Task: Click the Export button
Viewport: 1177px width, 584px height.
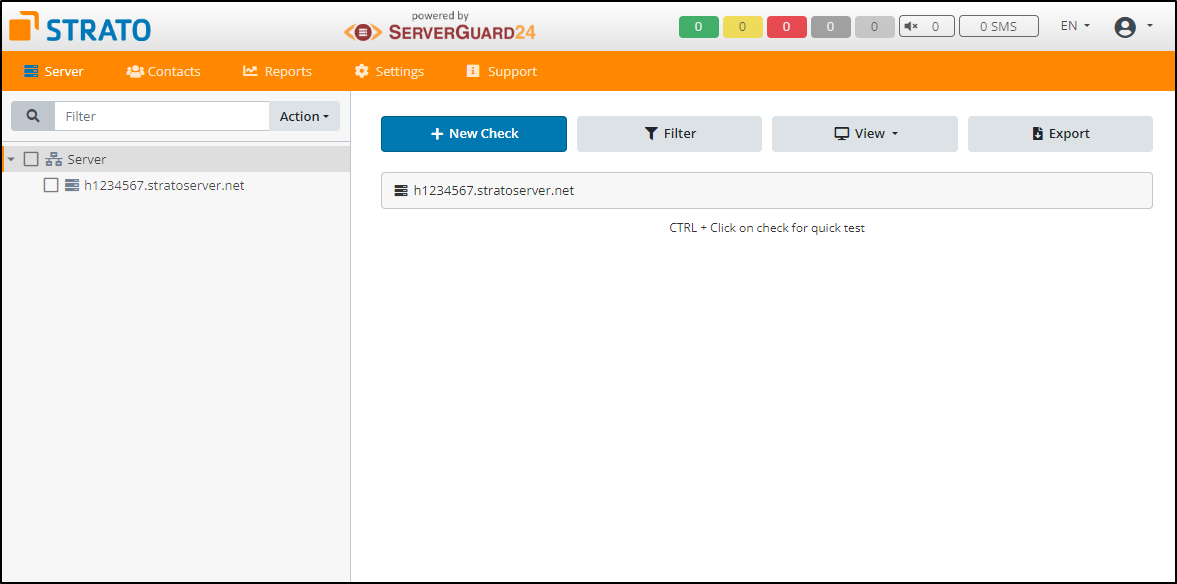Action: (1060, 133)
